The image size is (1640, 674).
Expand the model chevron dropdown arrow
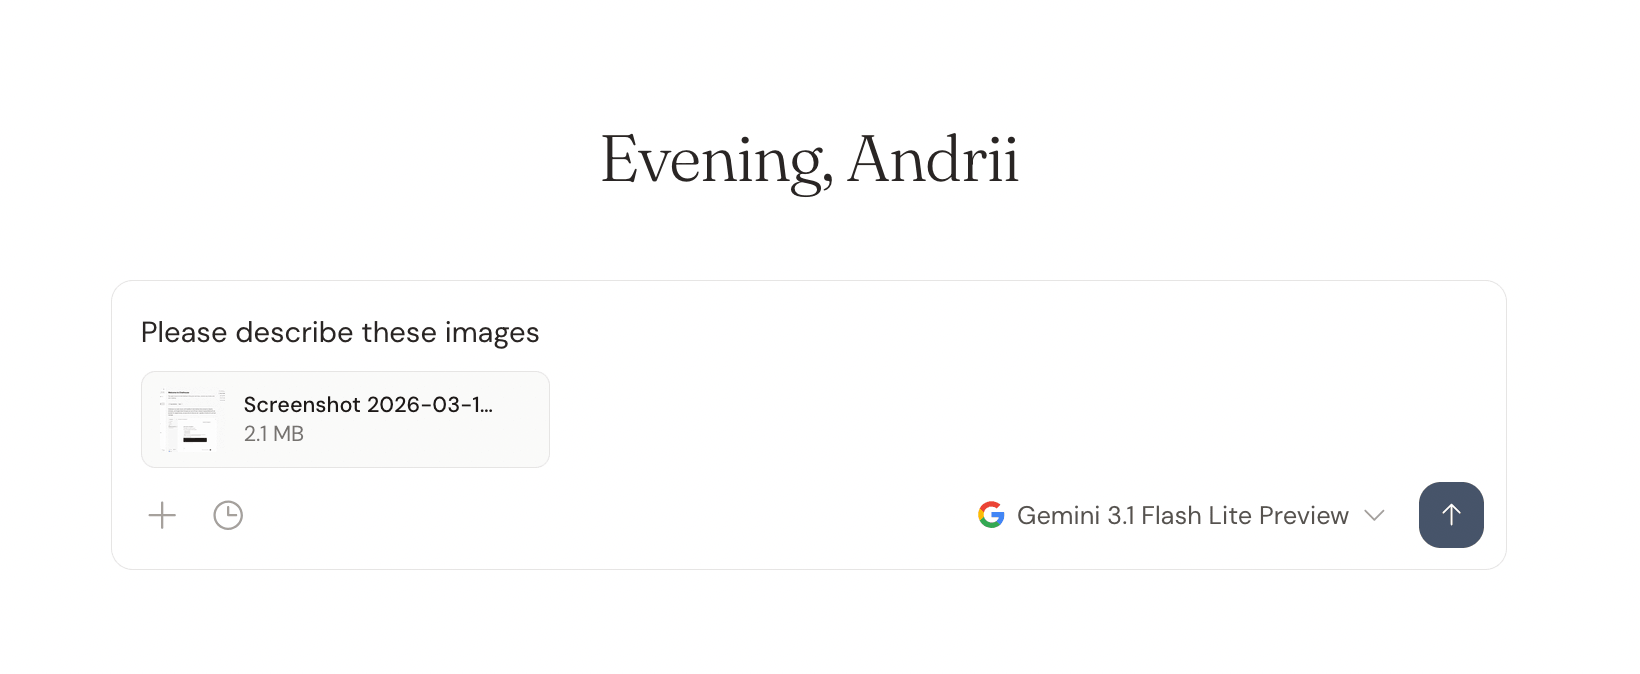(1375, 515)
